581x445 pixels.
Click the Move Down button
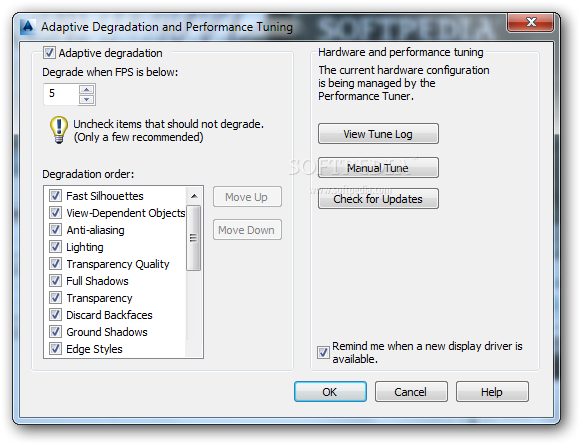[x=247, y=230]
